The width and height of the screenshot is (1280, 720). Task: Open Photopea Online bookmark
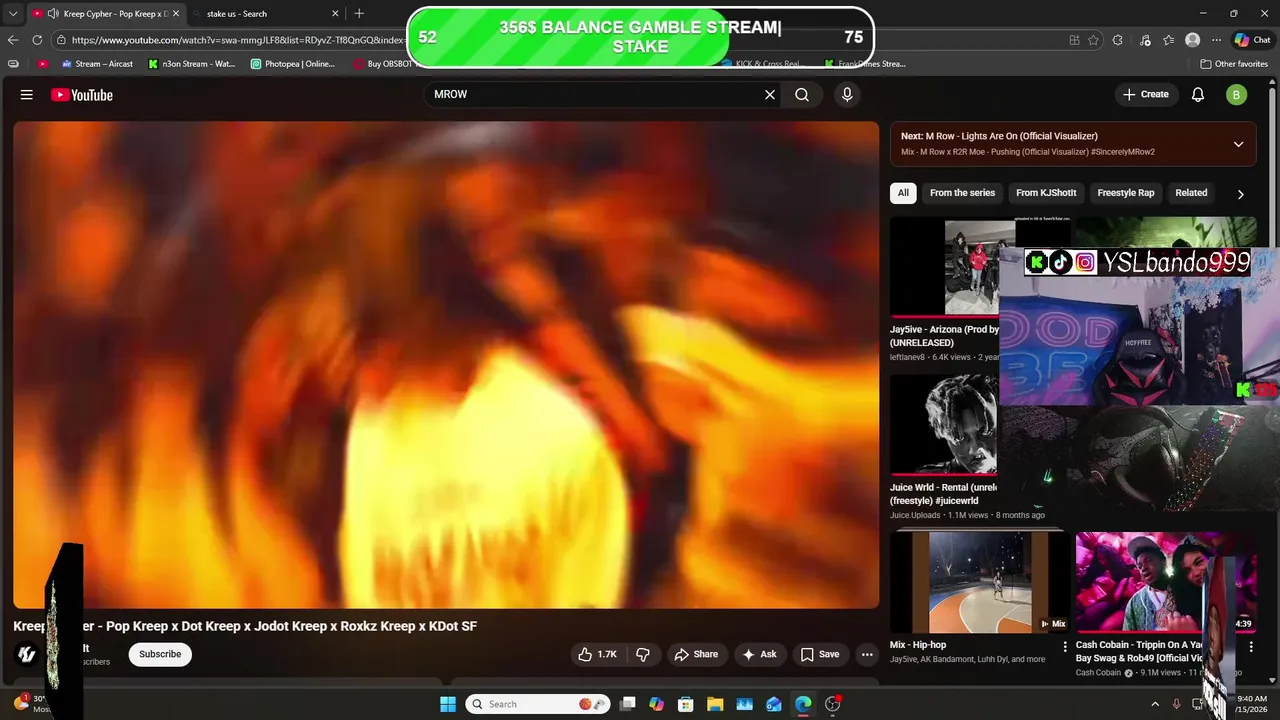pyautogui.click(x=293, y=64)
